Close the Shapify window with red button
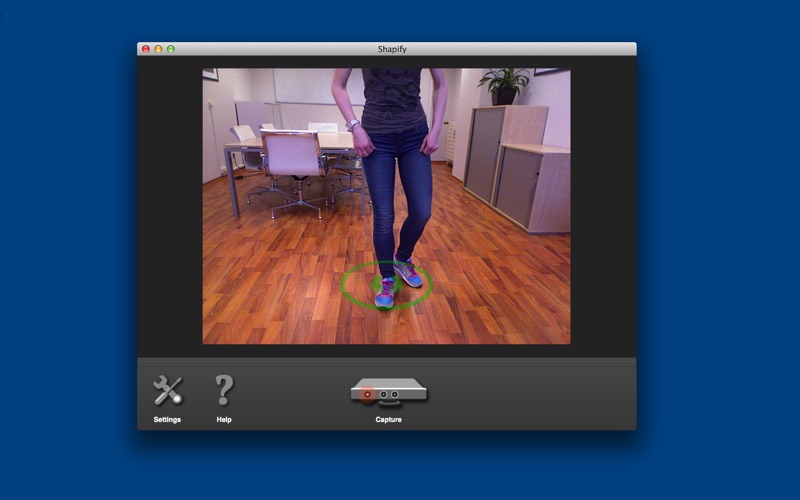Image resolution: width=800 pixels, height=500 pixels. point(146,49)
